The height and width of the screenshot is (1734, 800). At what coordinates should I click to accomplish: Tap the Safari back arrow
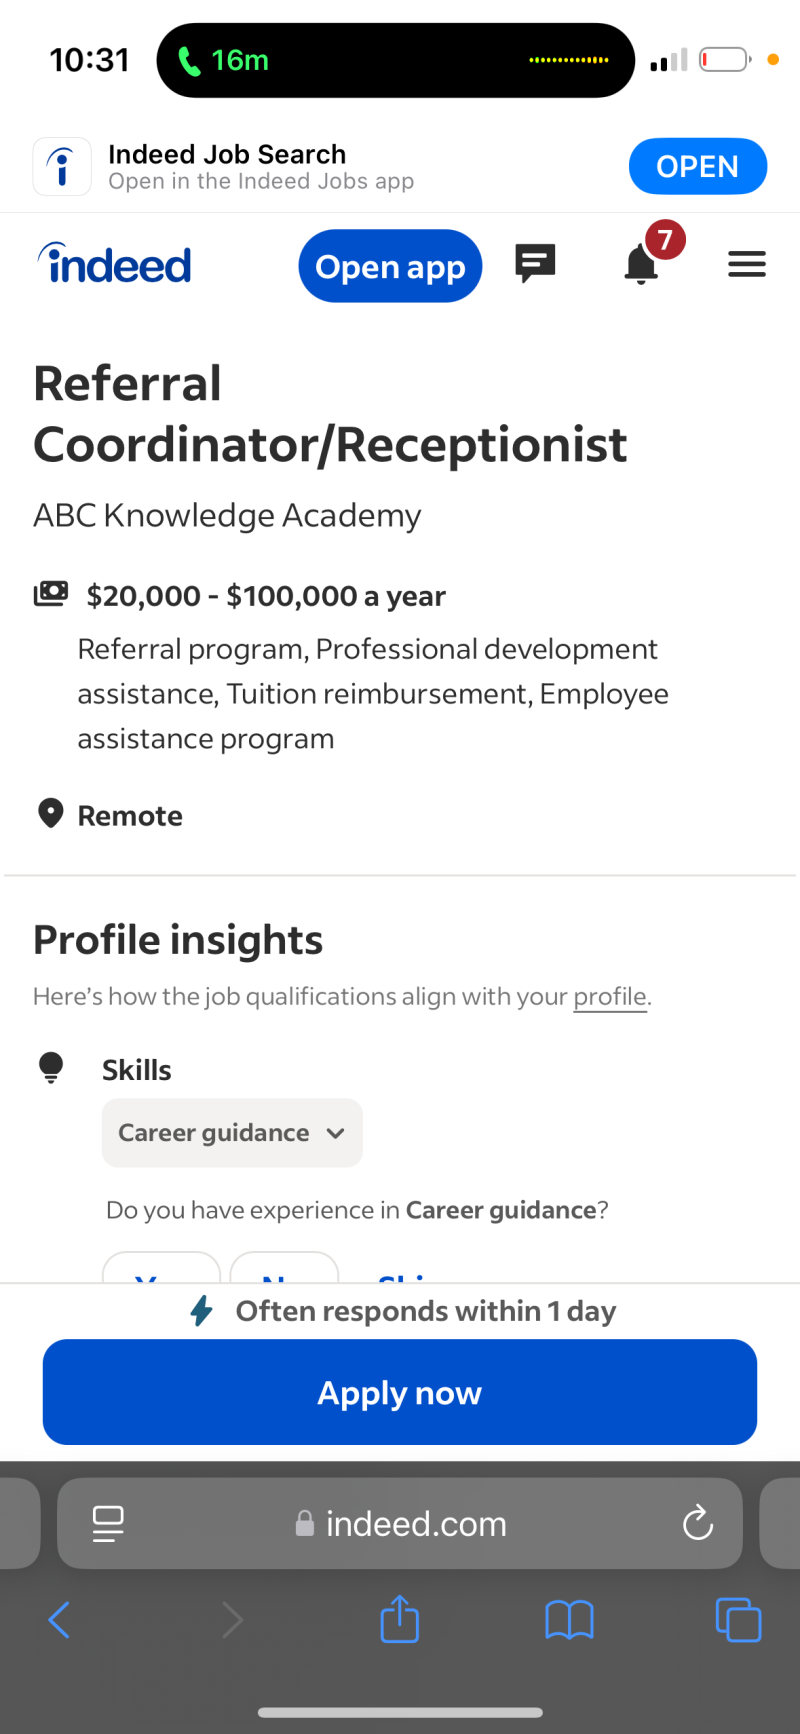click(60, 1620)
